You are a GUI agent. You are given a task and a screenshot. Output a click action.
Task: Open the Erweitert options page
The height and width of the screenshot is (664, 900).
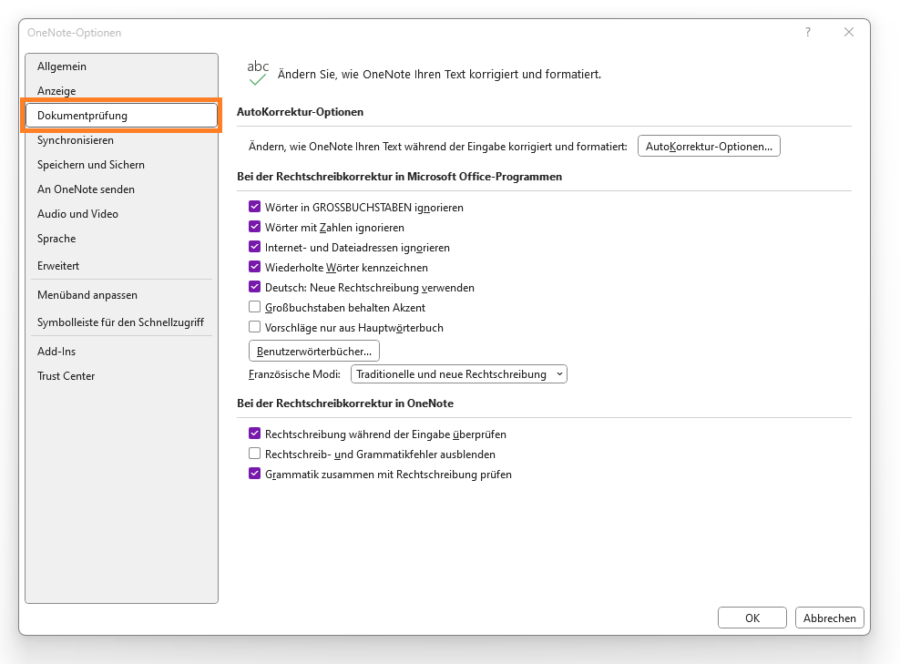59,265
